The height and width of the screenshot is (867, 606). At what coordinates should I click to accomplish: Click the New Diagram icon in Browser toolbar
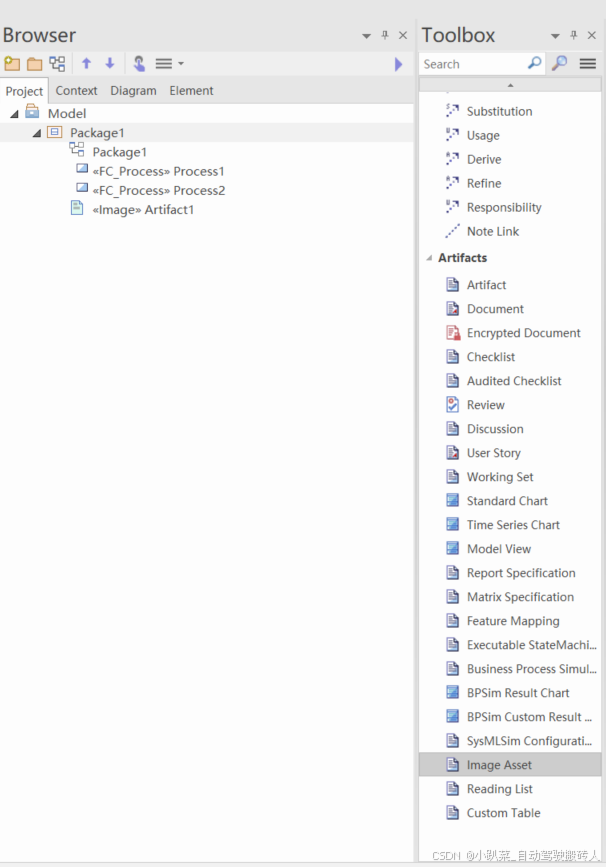point(57,64)
